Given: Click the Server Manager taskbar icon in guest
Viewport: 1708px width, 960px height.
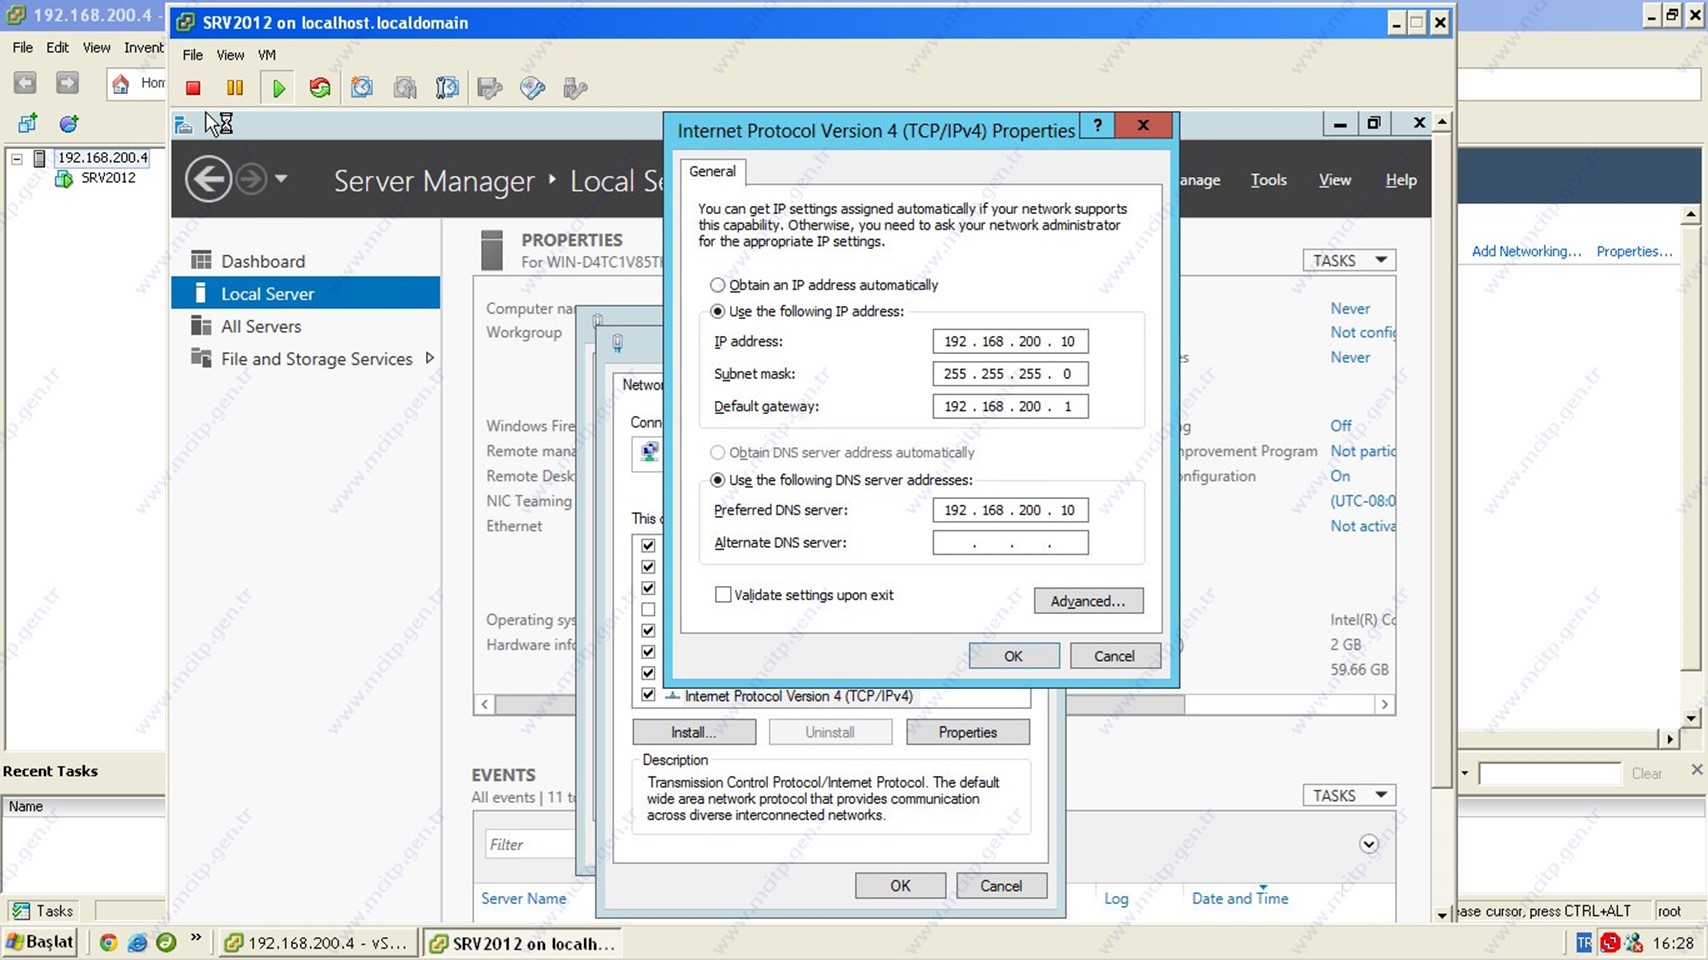Looking at the screenshot, I should point(183,124).
